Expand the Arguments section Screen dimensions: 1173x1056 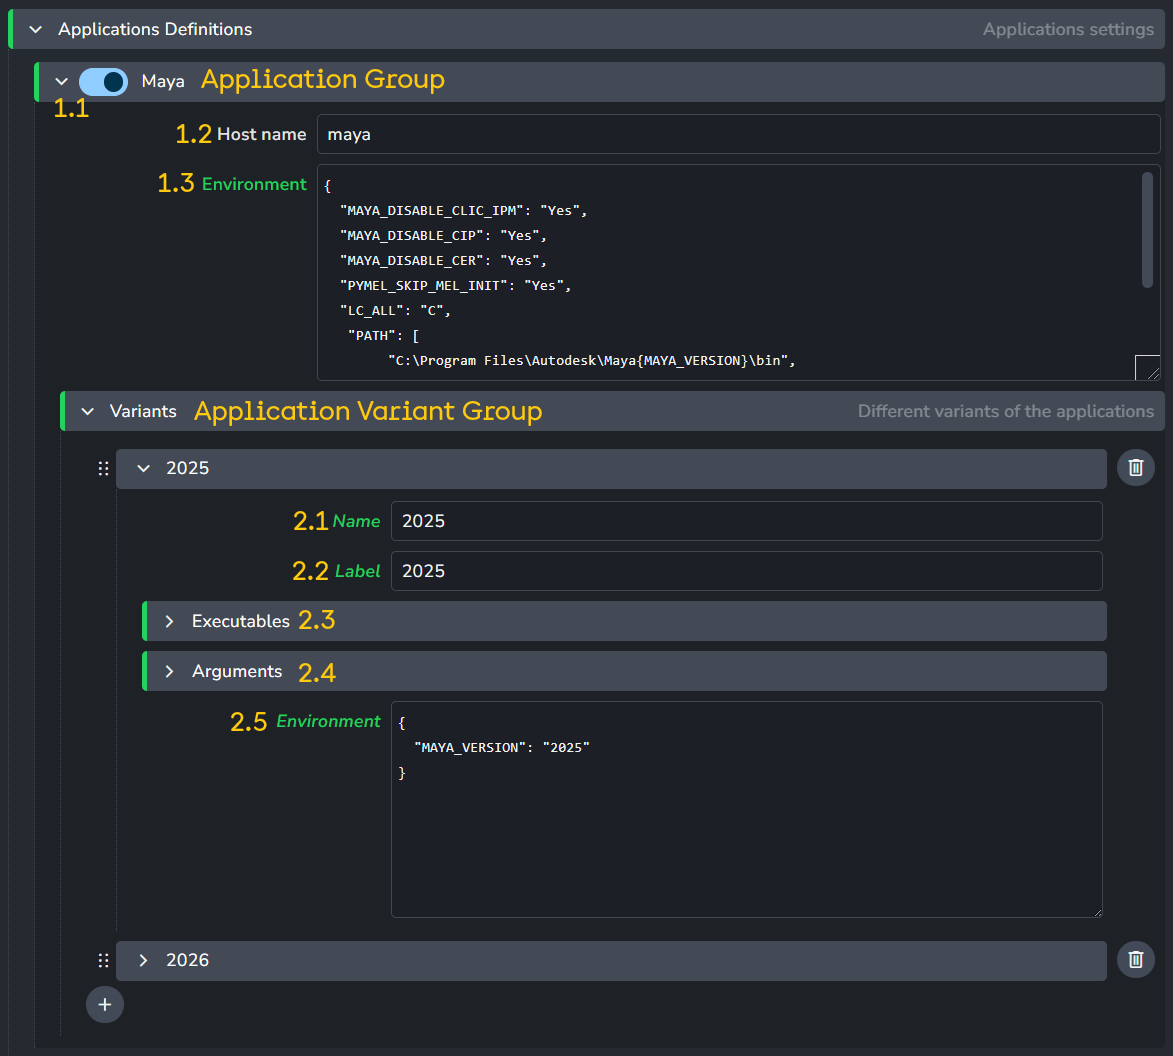click(170, 672)
